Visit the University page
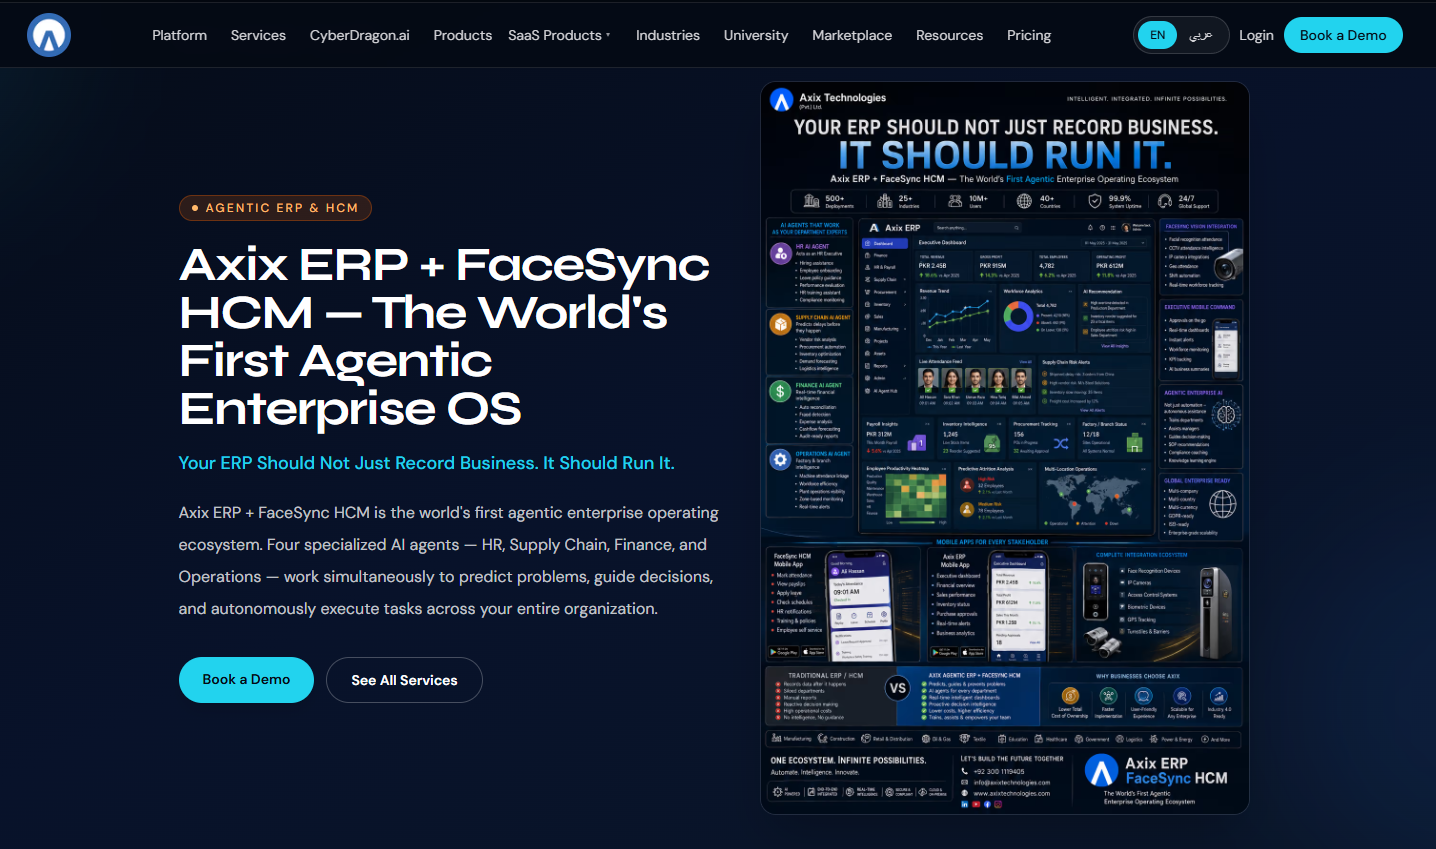The width and height of the screenshot is (1436, 849). pos(756,35)
